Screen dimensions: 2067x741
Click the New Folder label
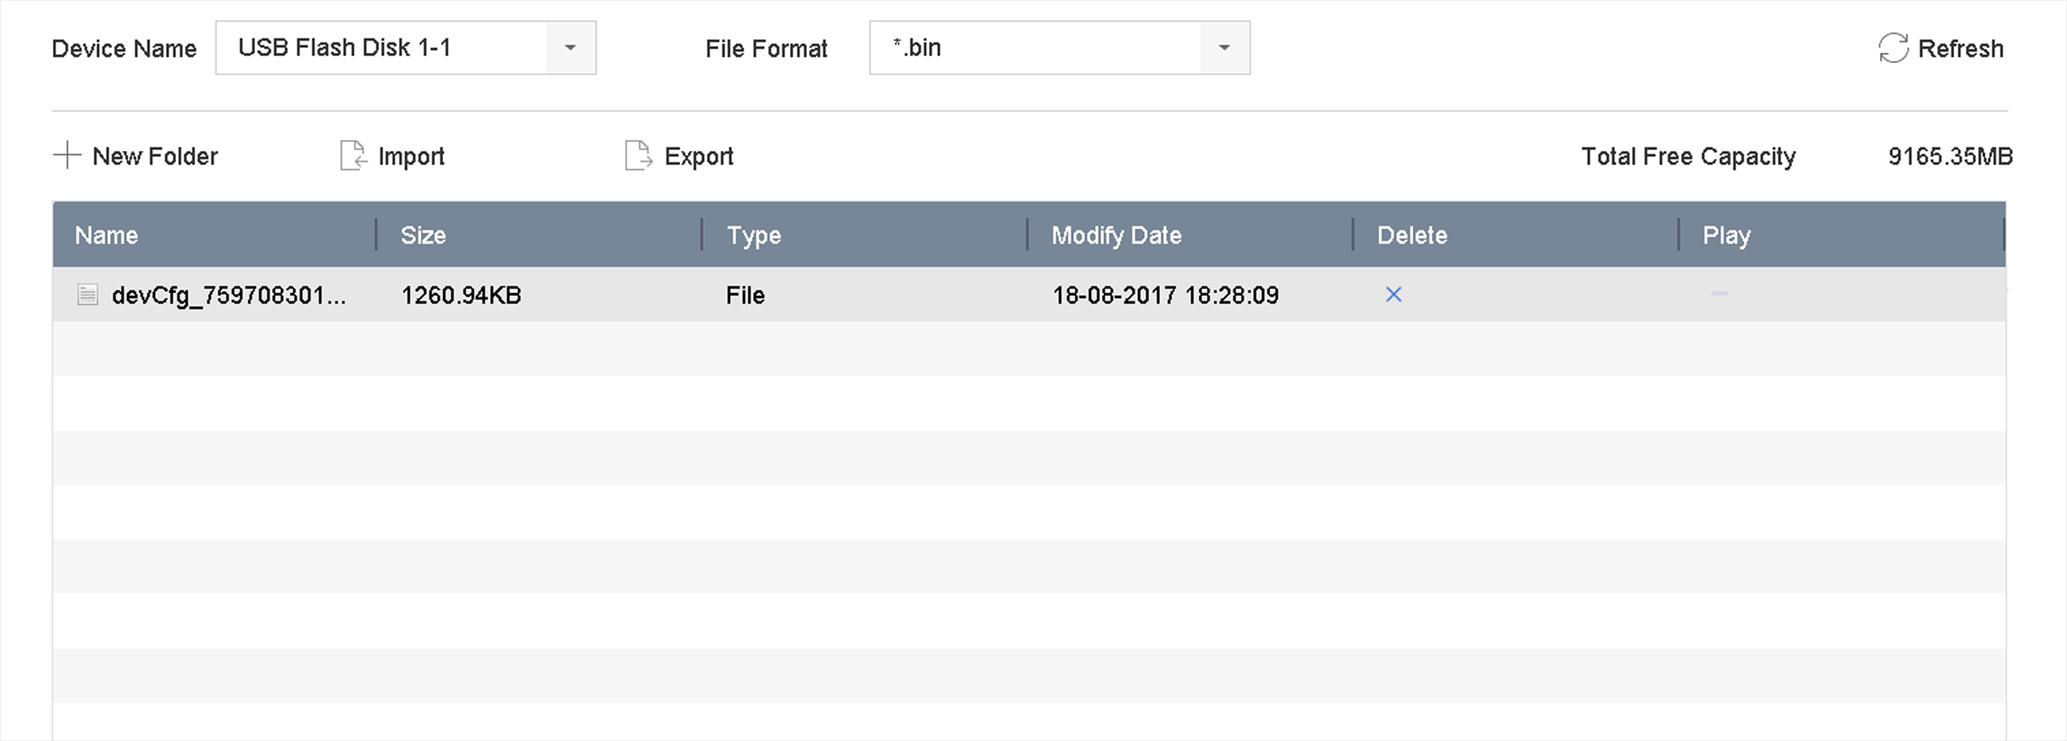coord(155,156)
